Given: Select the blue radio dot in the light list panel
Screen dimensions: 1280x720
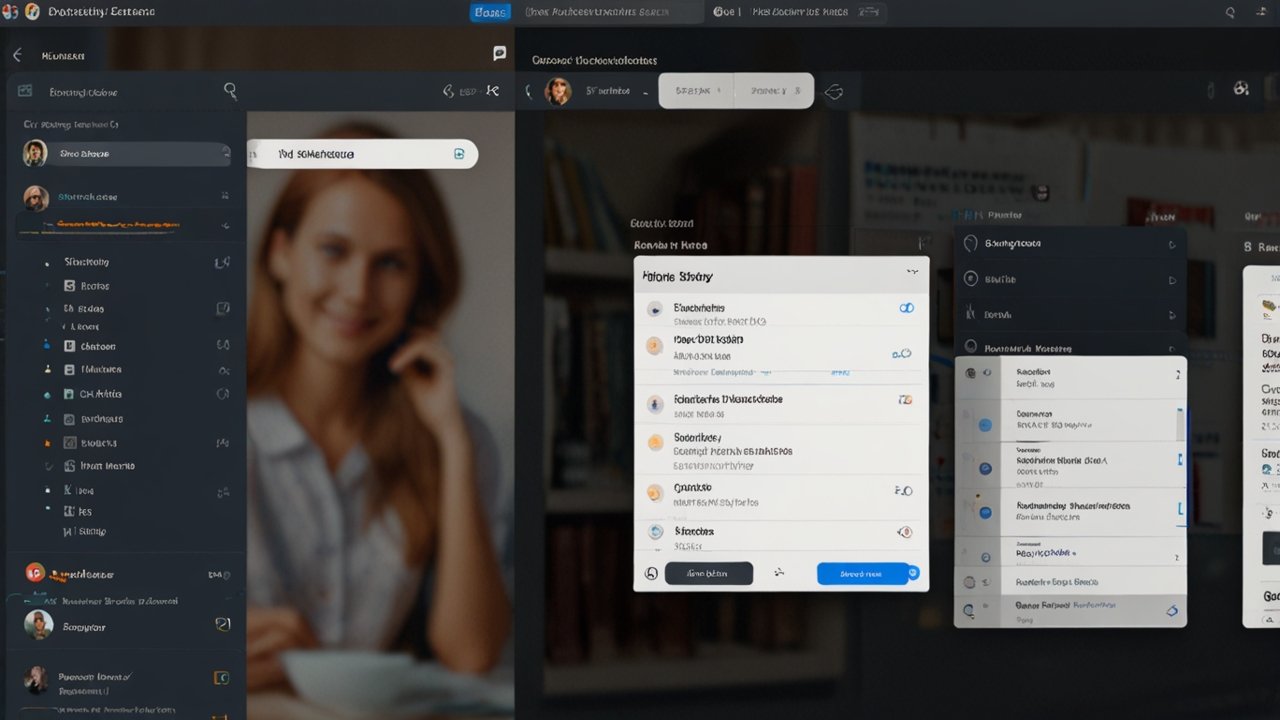Looking at the screenshot, I should click(x=985, y=425).
